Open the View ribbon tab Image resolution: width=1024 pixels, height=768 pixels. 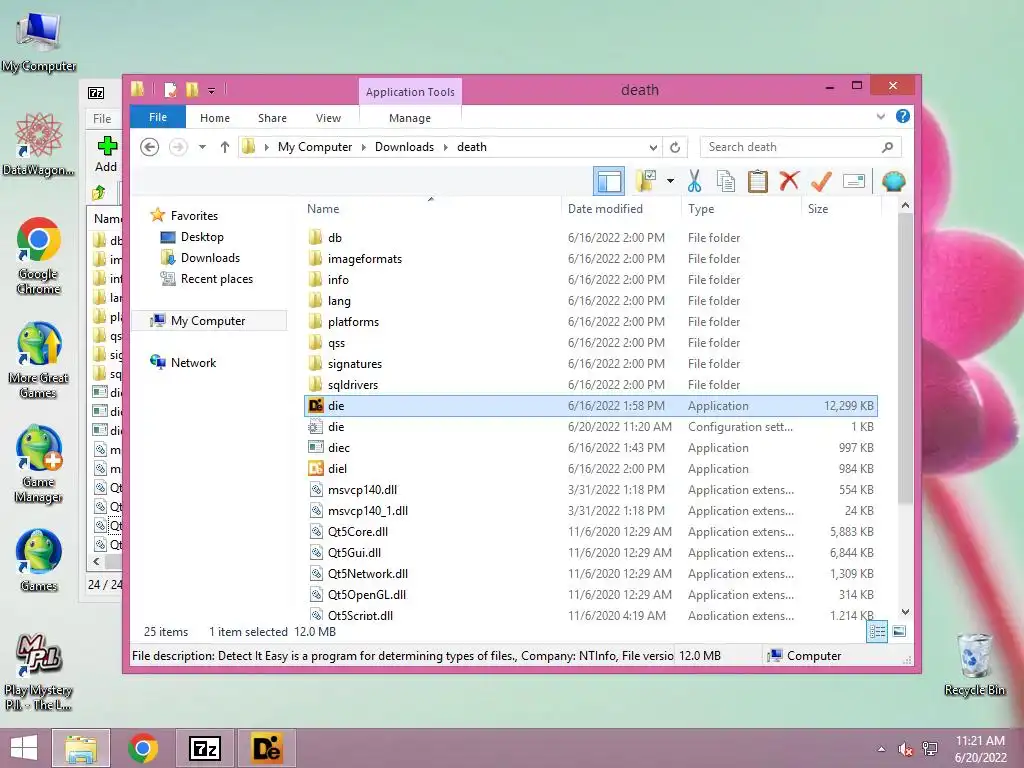[328, 118]
